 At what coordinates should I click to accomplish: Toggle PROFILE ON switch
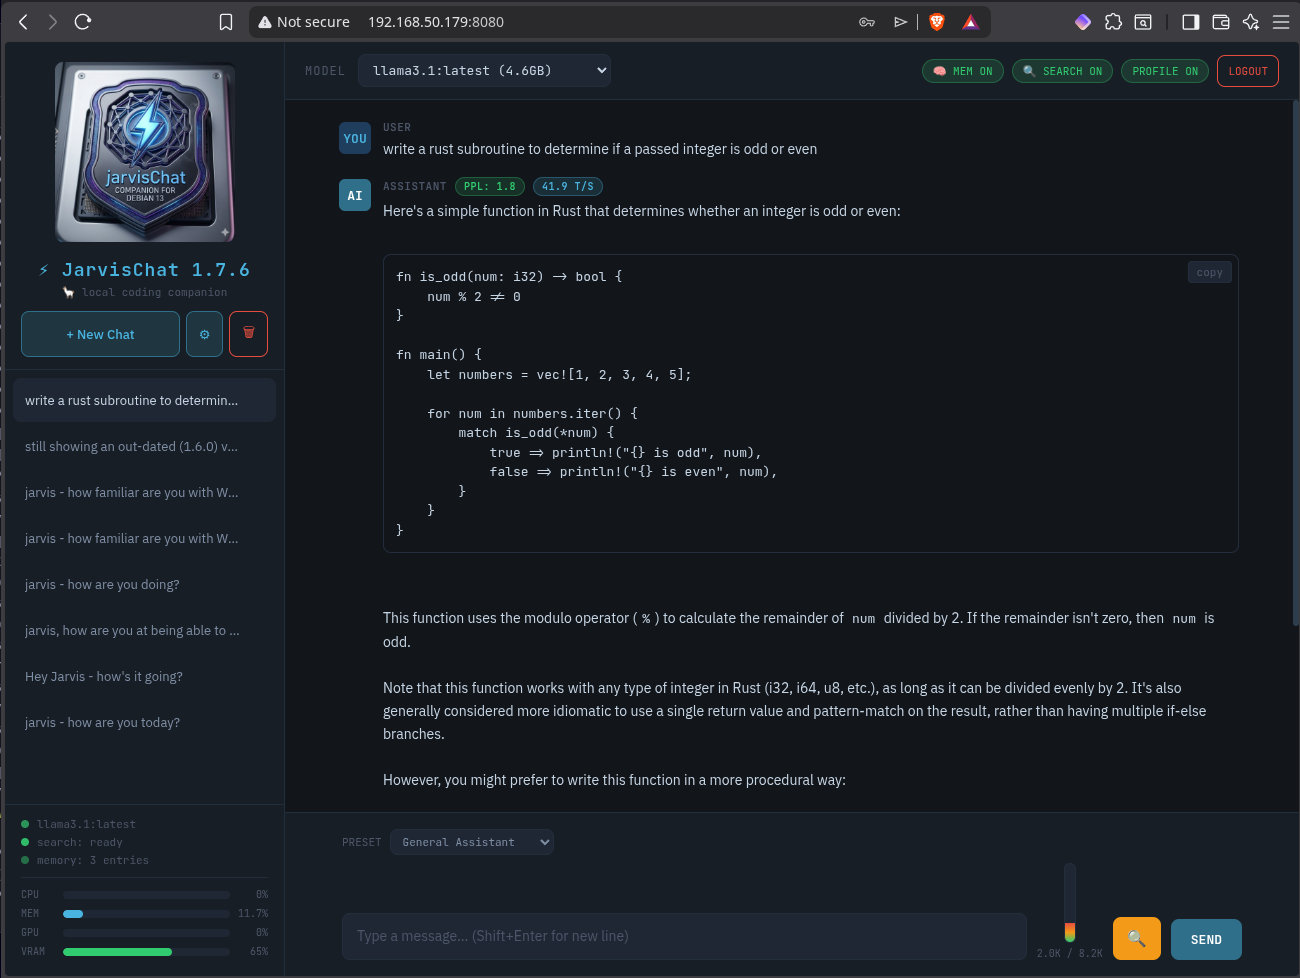point(1165,71)
